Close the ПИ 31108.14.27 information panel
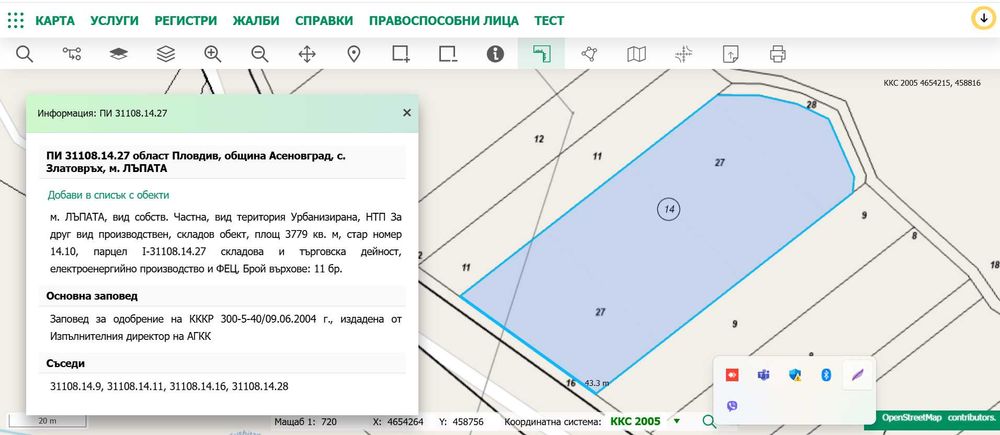 407,113
